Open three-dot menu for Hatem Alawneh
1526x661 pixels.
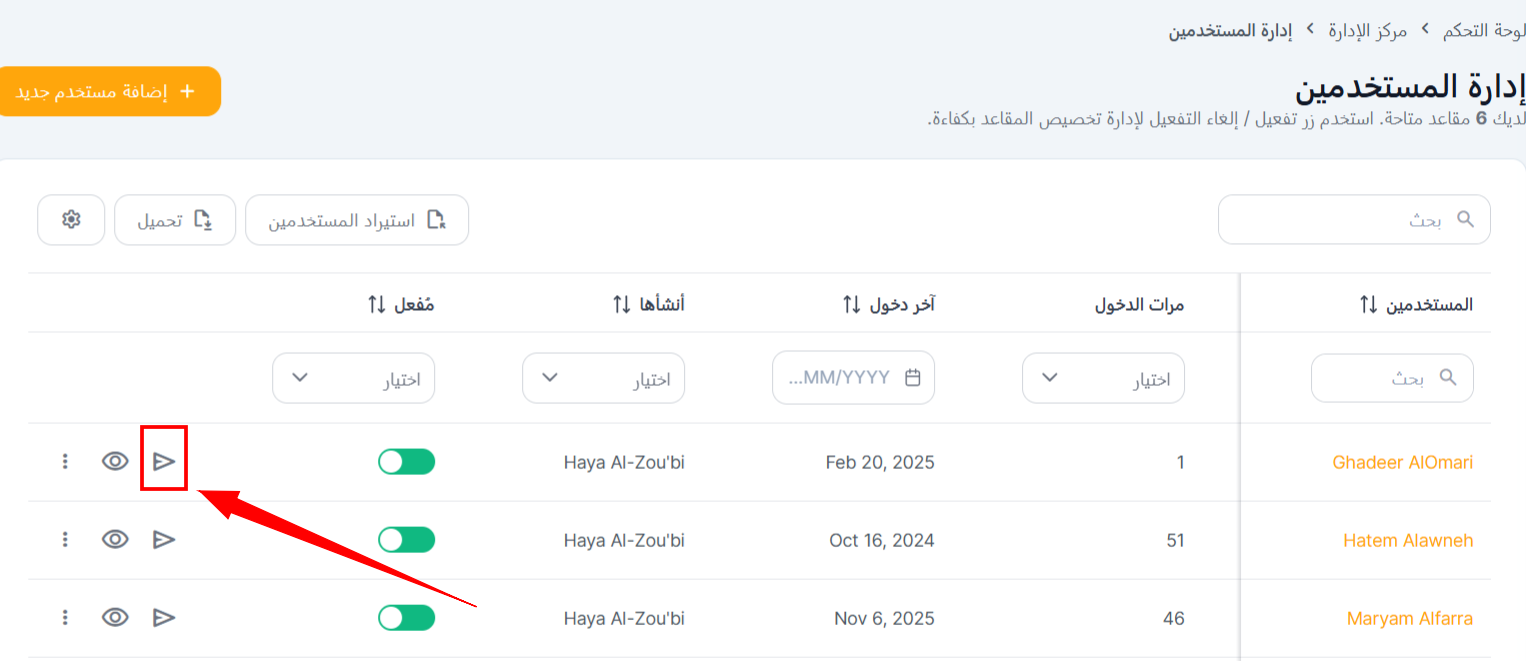click(65, 540)
